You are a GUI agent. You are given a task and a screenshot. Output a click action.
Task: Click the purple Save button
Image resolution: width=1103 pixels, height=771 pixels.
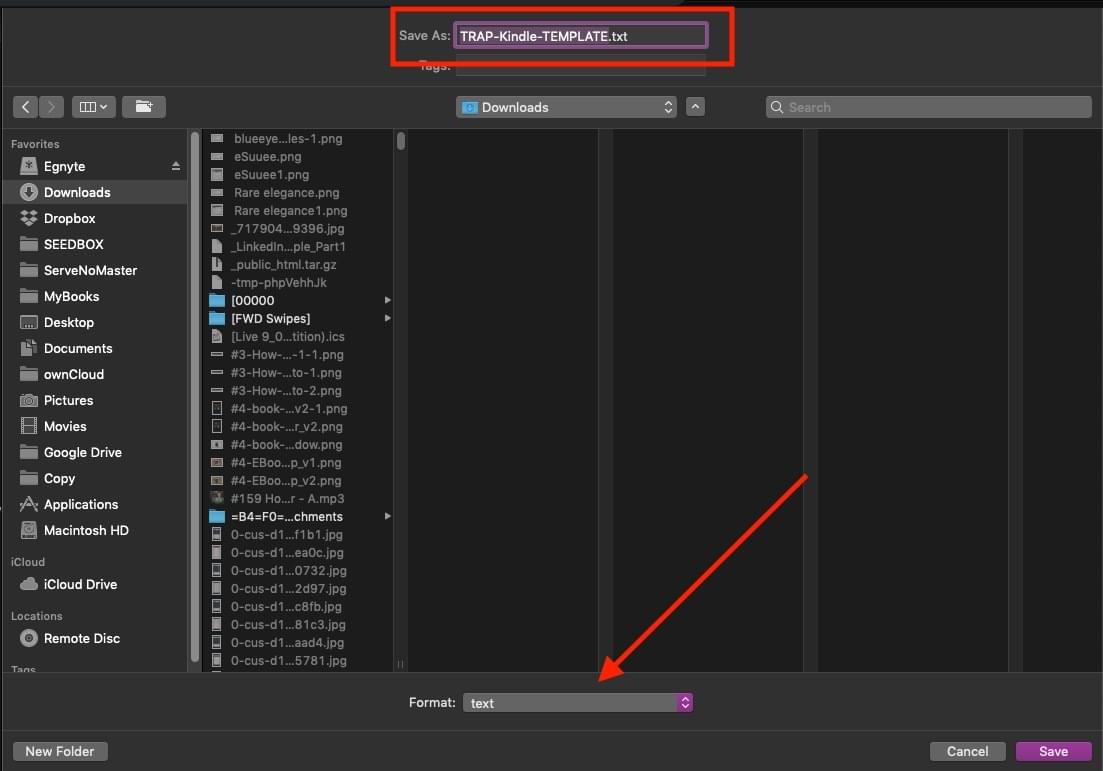click(1053, 751)
